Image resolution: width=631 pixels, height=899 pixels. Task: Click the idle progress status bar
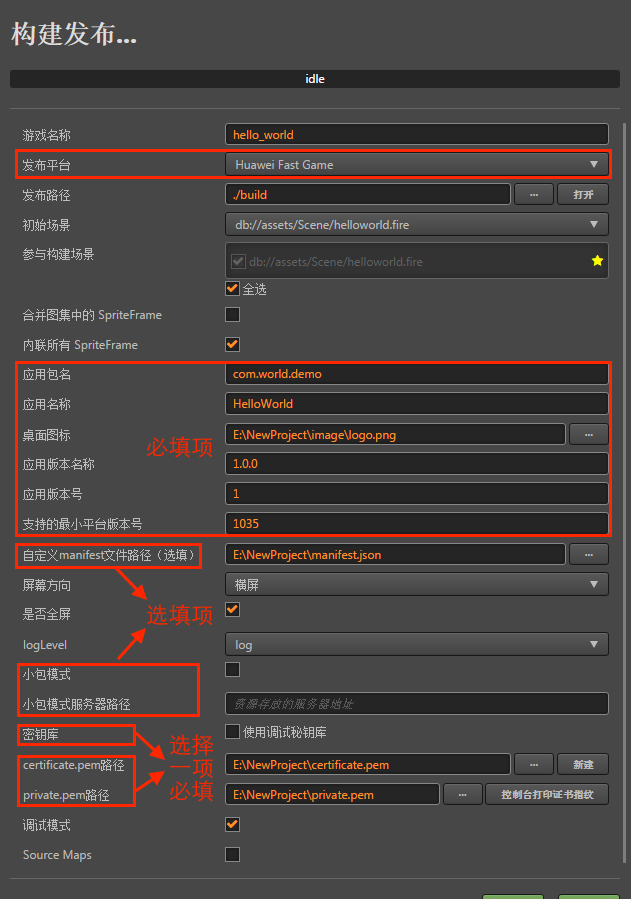click(315, 79)
